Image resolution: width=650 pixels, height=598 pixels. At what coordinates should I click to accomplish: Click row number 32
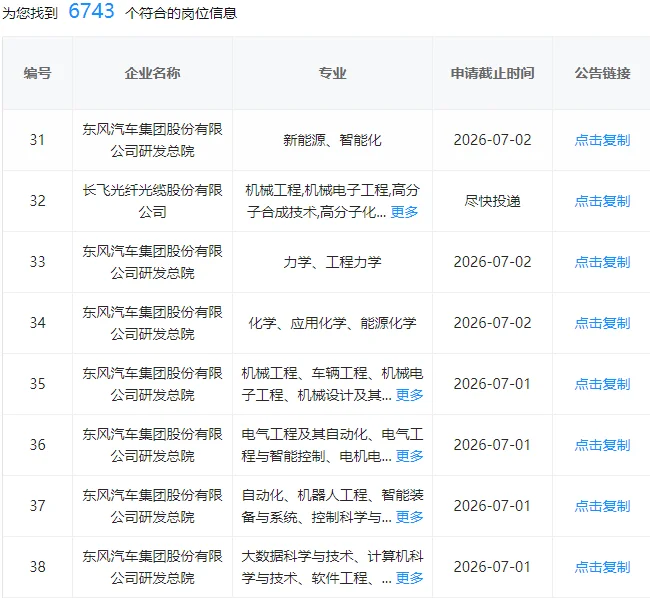[x=37, y=201]
